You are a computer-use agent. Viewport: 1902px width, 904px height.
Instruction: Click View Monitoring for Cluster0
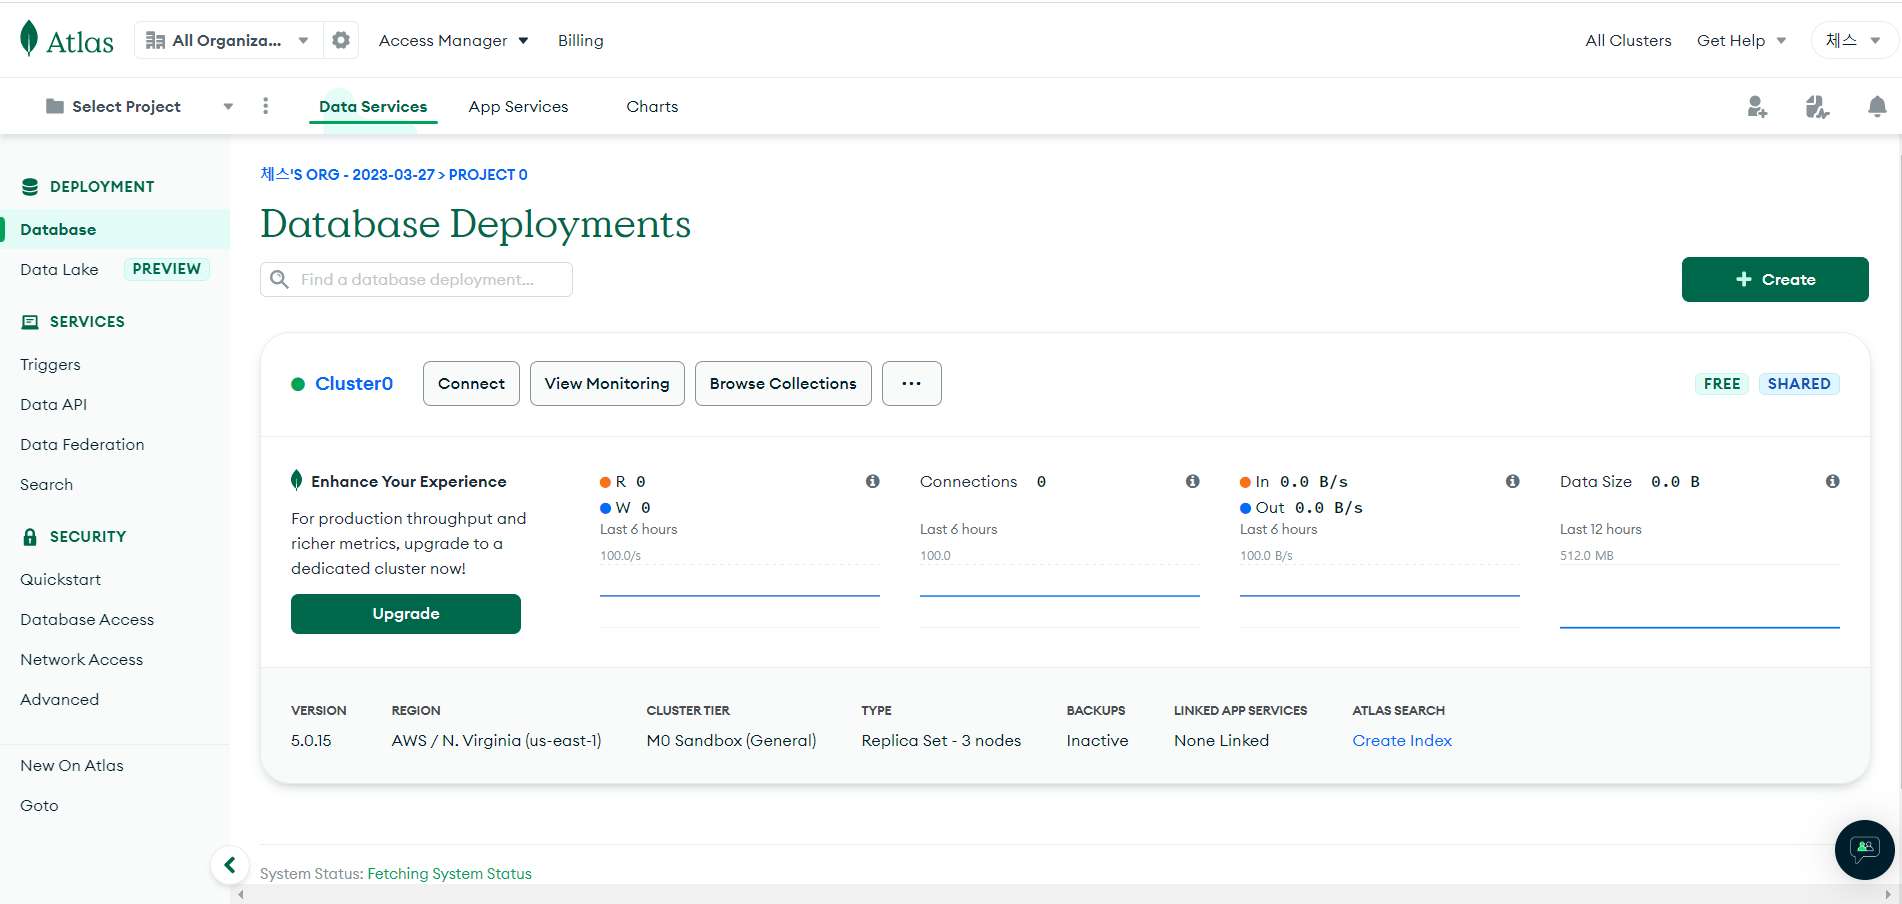[x=607, y=383]
